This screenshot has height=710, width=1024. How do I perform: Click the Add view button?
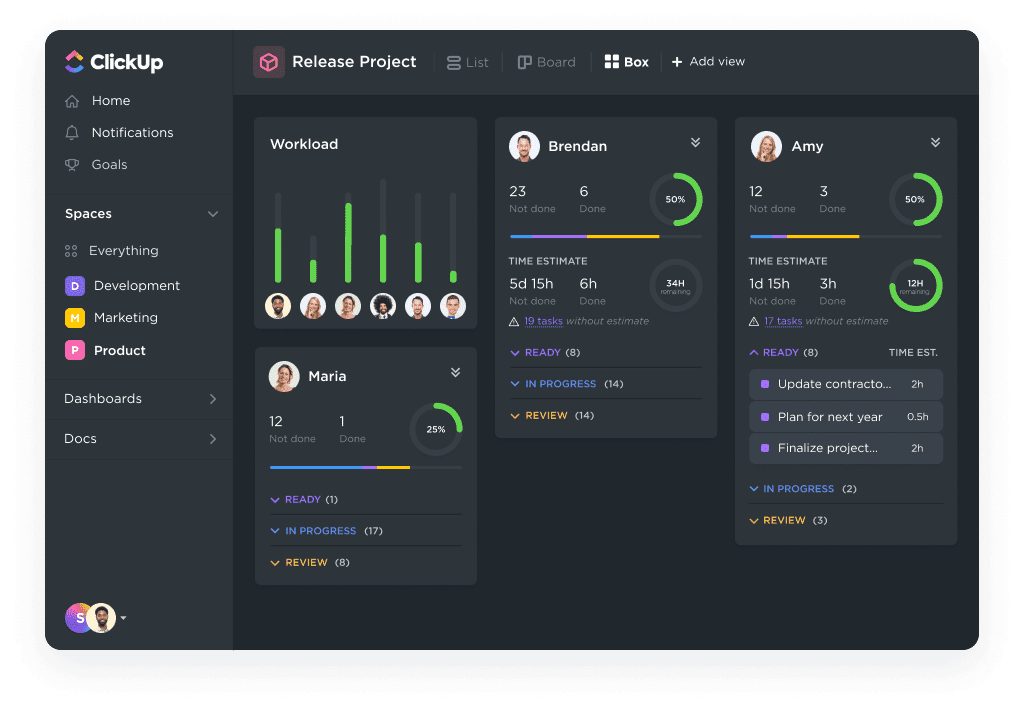[x=708, y=61]
